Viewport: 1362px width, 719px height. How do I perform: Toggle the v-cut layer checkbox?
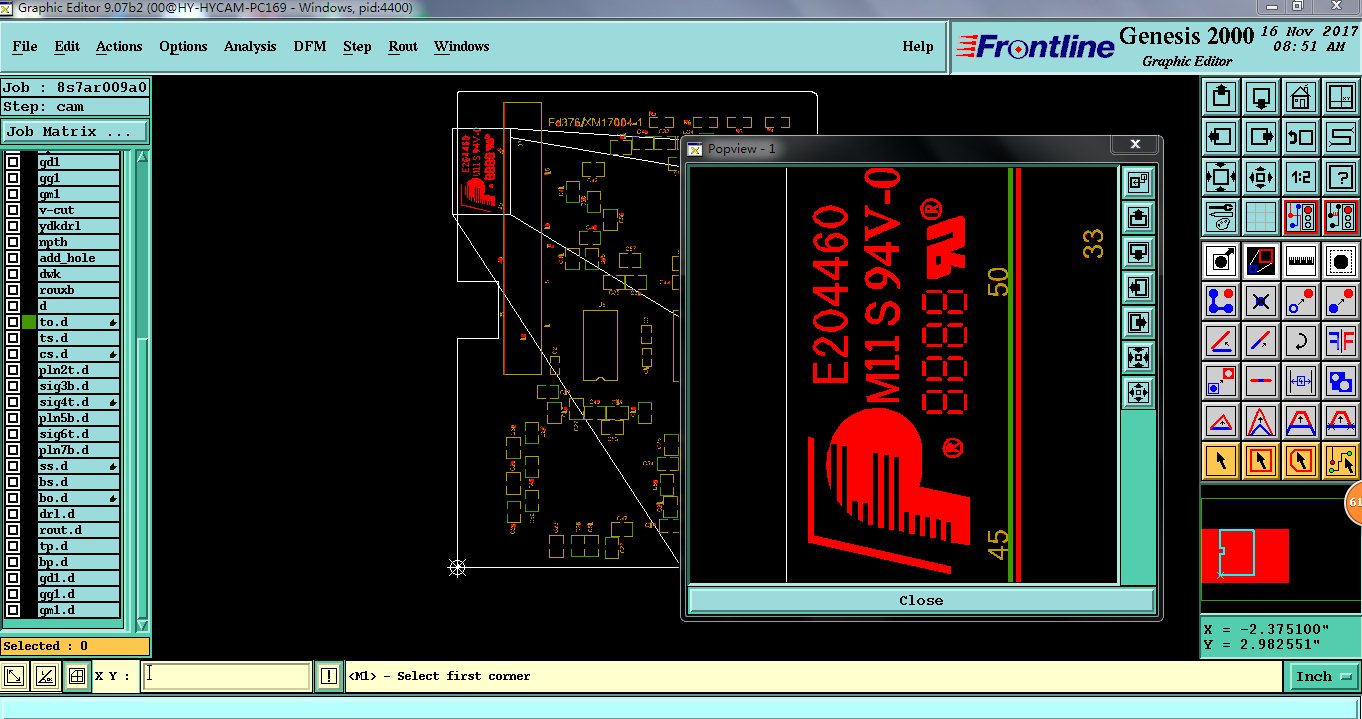click(x=13, y=210)
